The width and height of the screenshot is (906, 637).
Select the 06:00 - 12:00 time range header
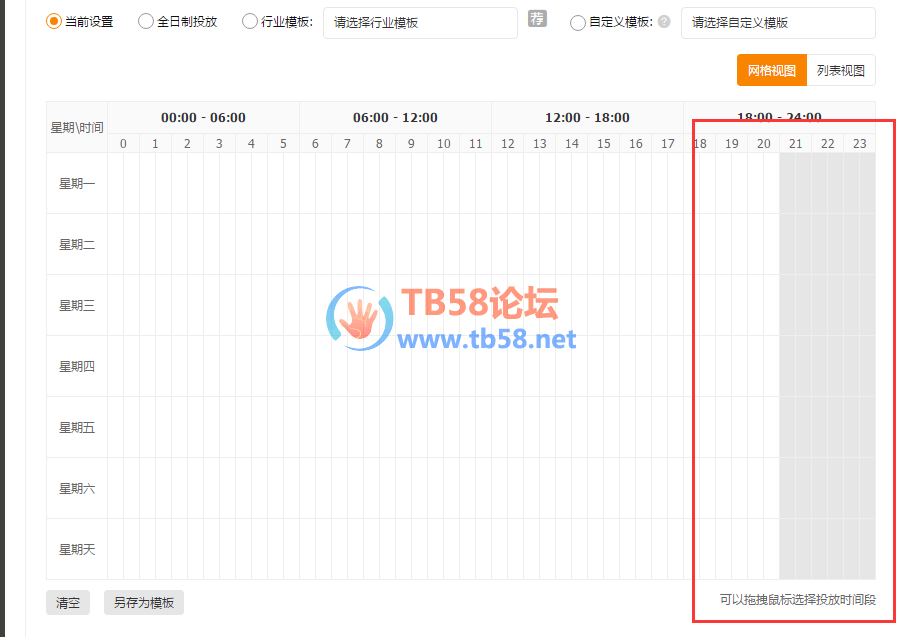[x=395, y=118]
